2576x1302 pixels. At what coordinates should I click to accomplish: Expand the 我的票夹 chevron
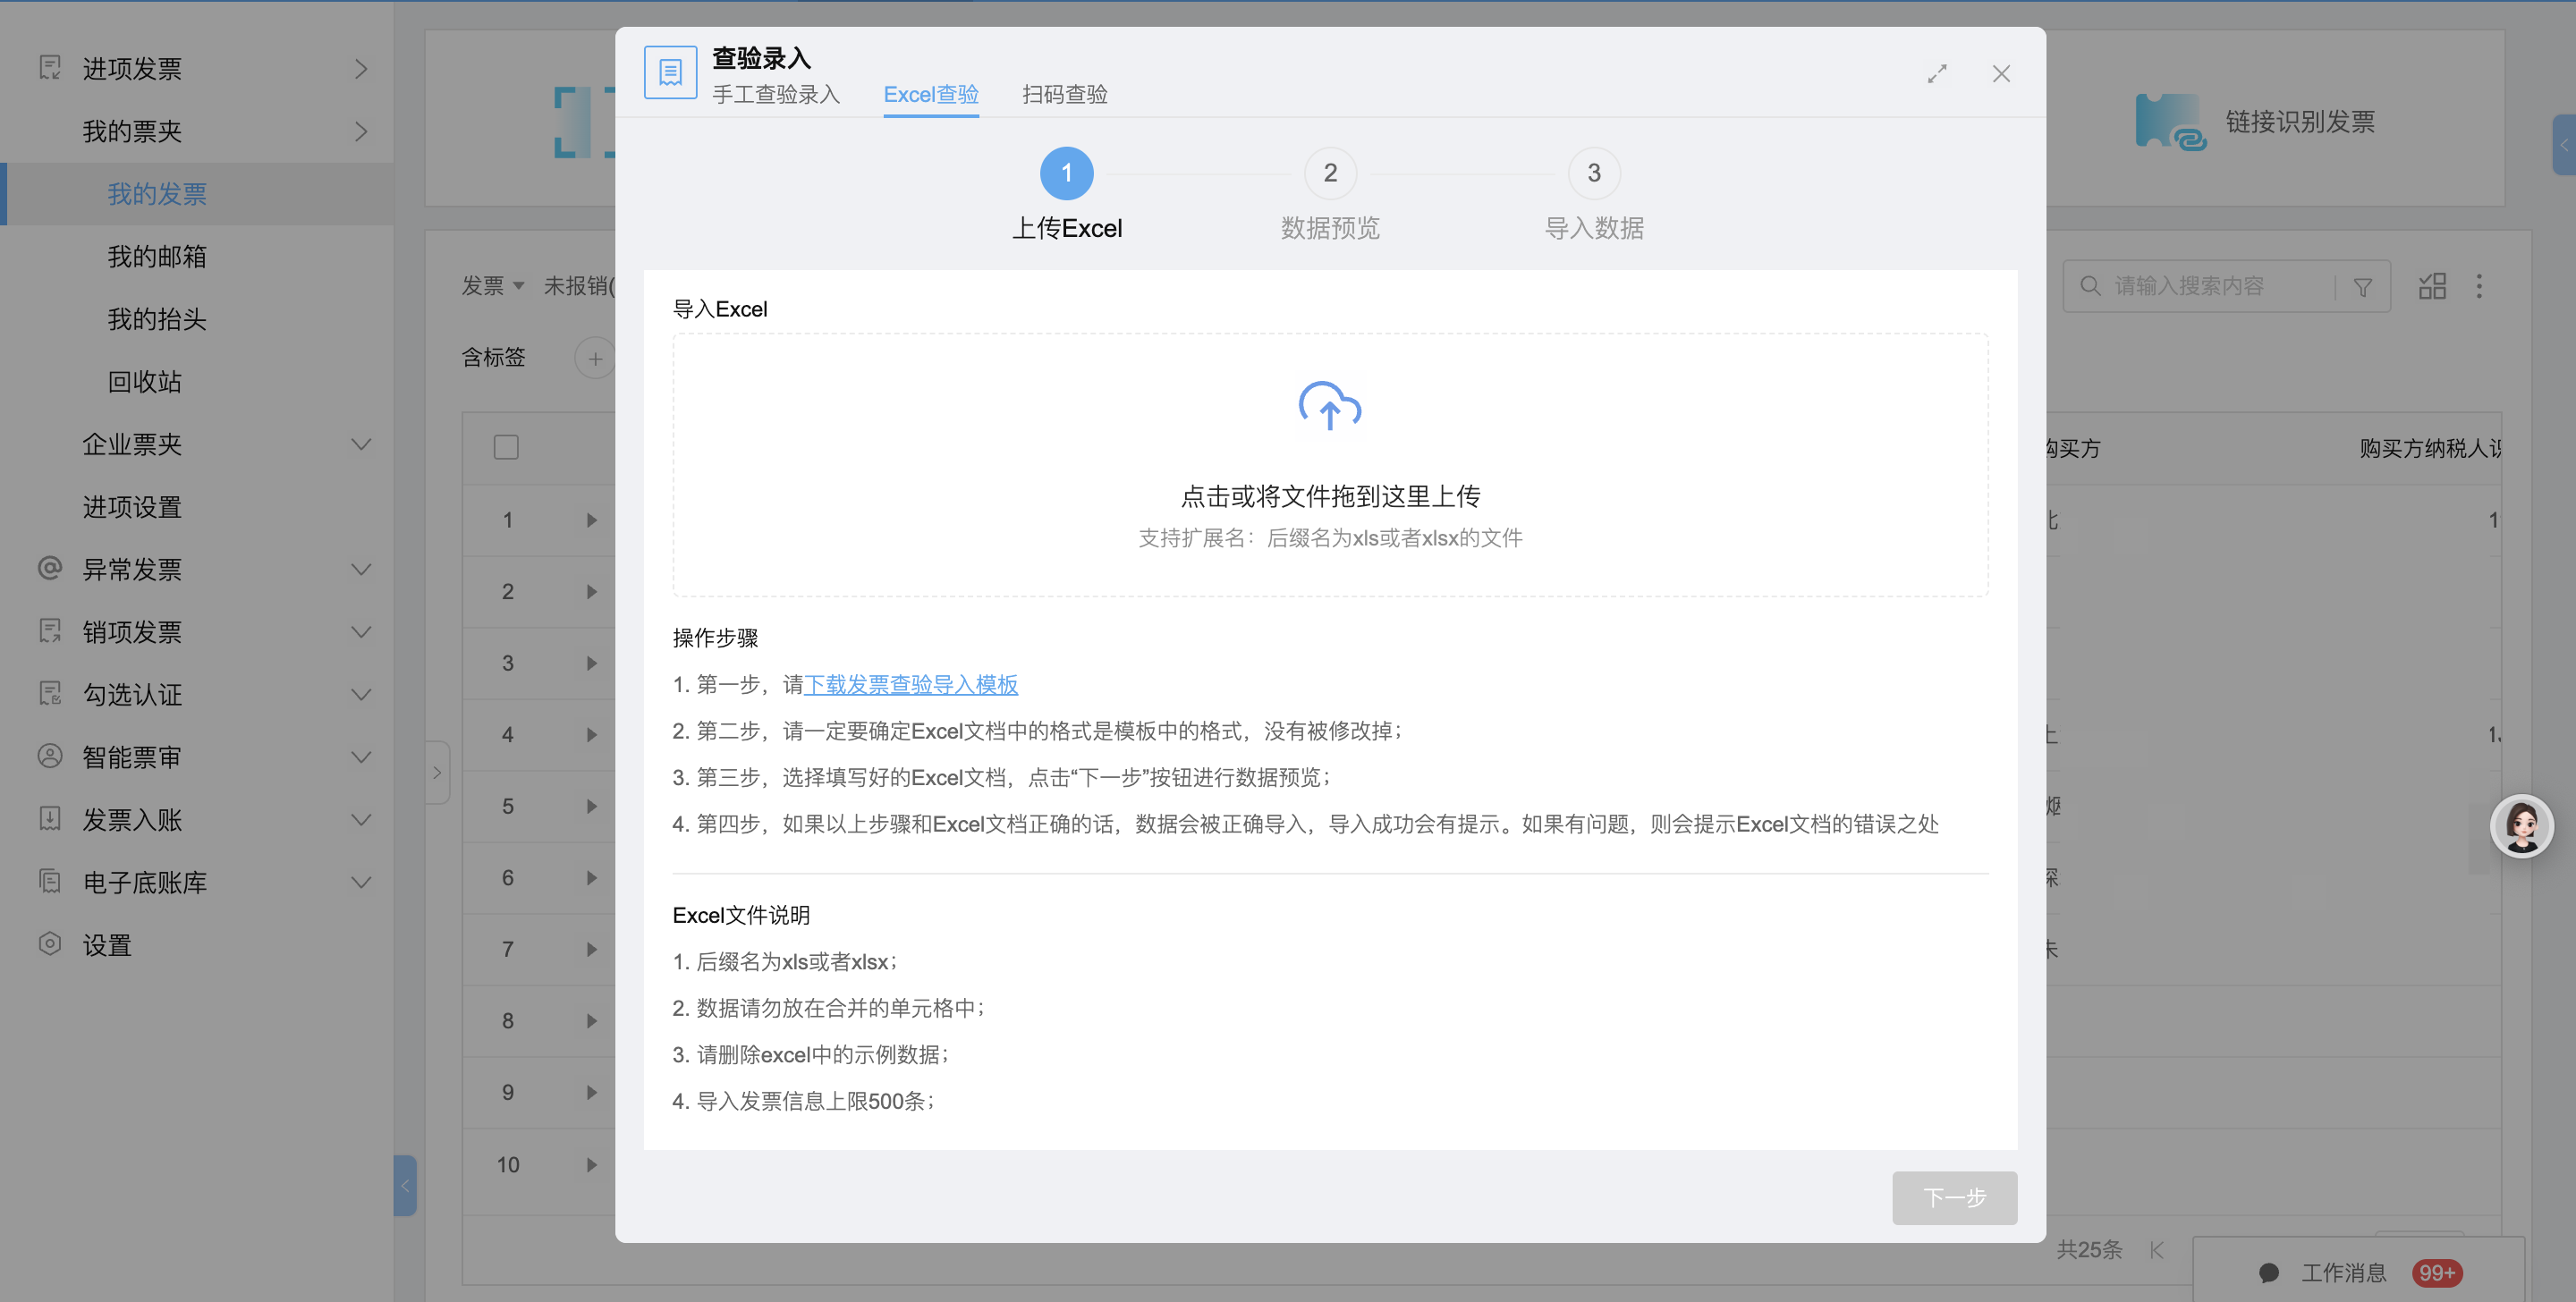(x=361, y=131)
